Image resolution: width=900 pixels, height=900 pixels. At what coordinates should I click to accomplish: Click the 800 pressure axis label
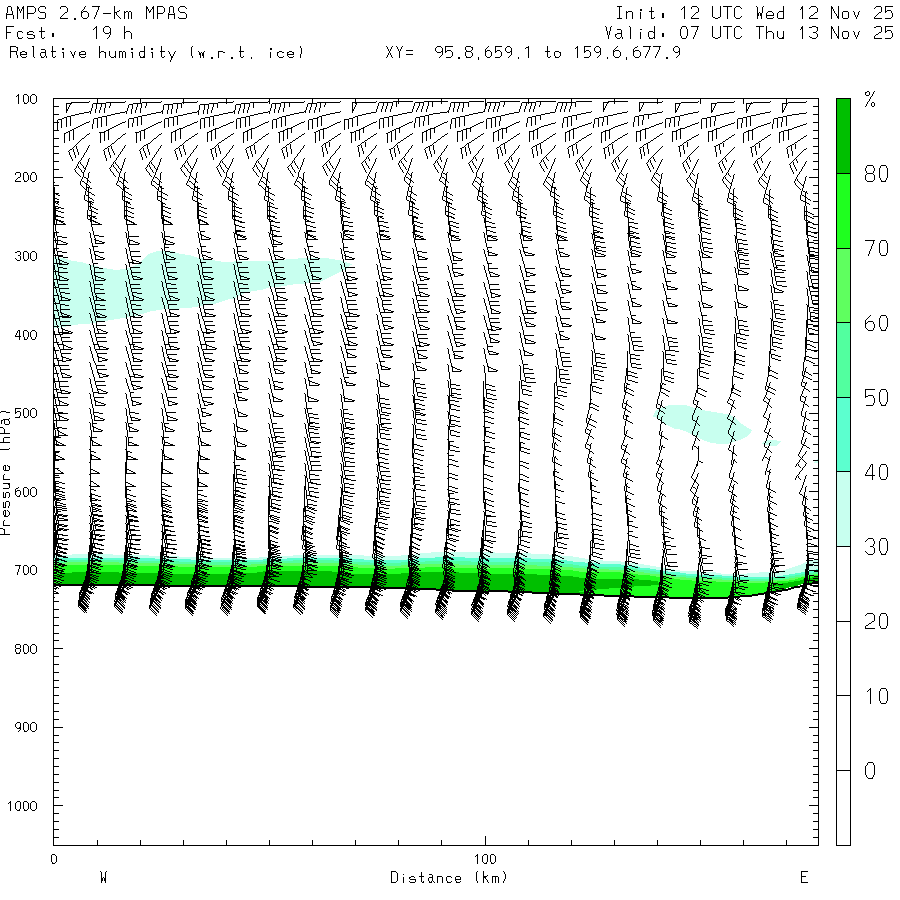[x=26, y=649]
